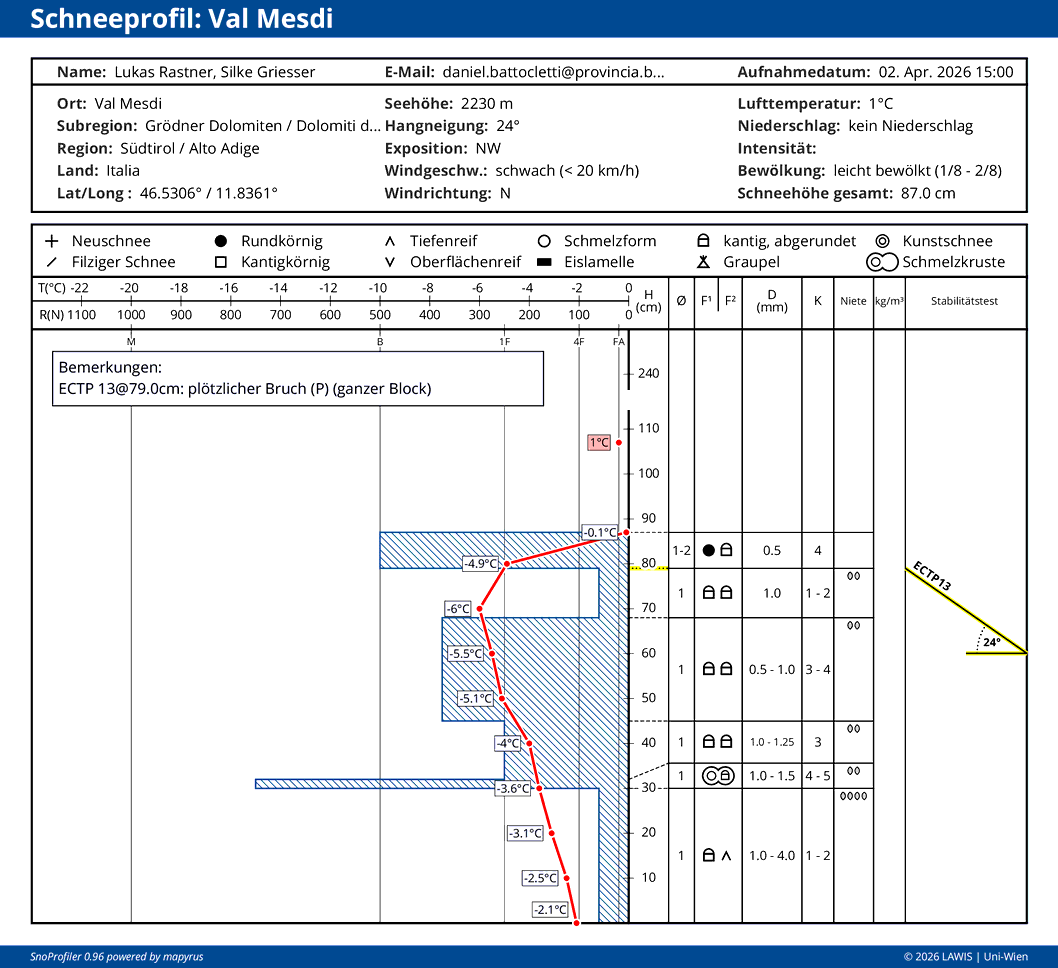Click the Filziger Schnee slash icon
The image size is (1058, 968).
pyautogui.click(x=52, y=262)
